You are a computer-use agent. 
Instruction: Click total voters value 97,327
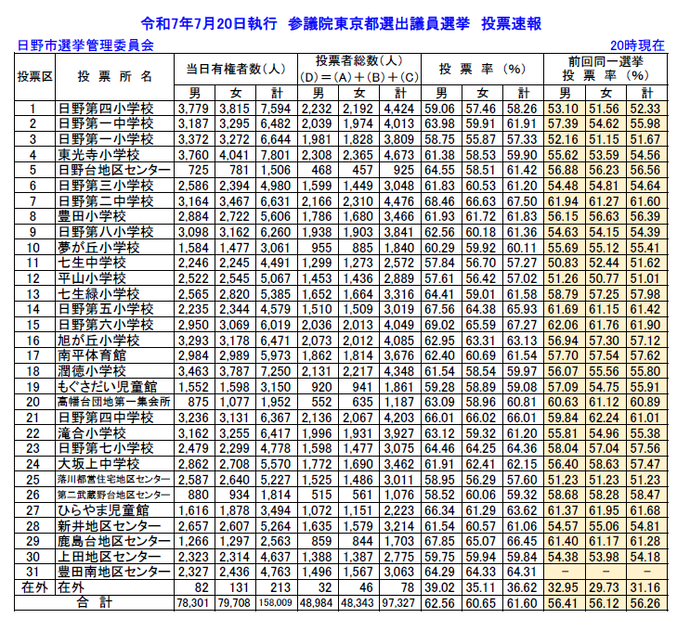[399, 603]
